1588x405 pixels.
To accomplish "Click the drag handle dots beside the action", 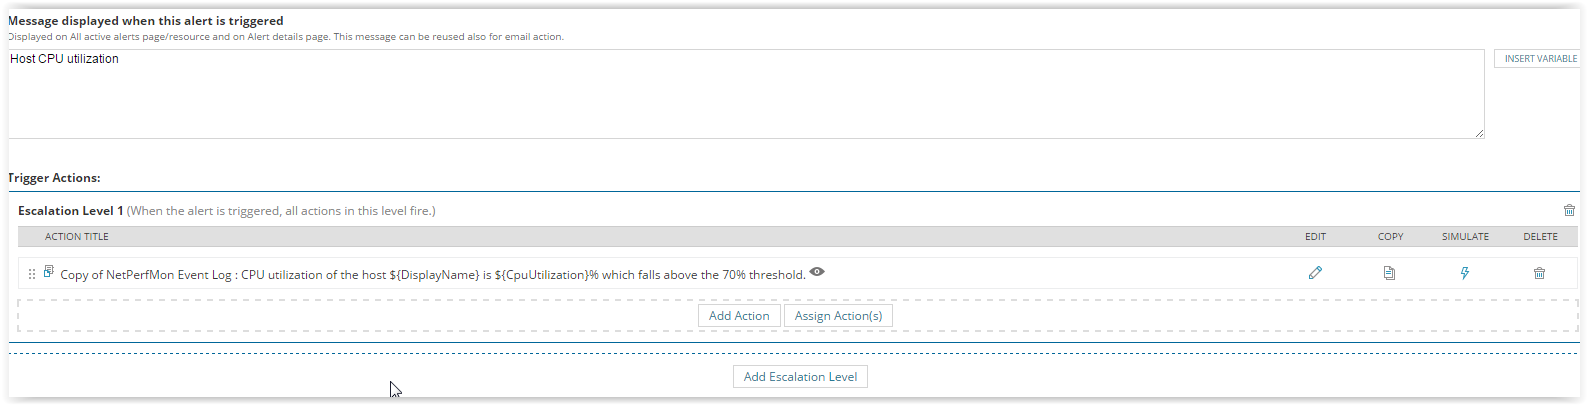I will (32, 274).
